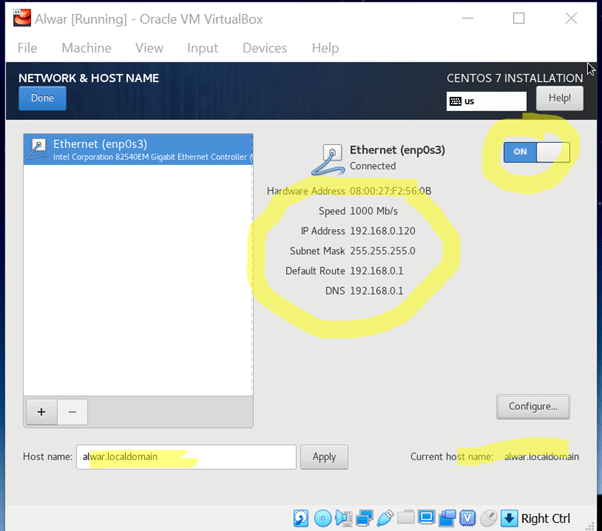
Task: Click the hard disk activity status icon
Action: point(301,518)
